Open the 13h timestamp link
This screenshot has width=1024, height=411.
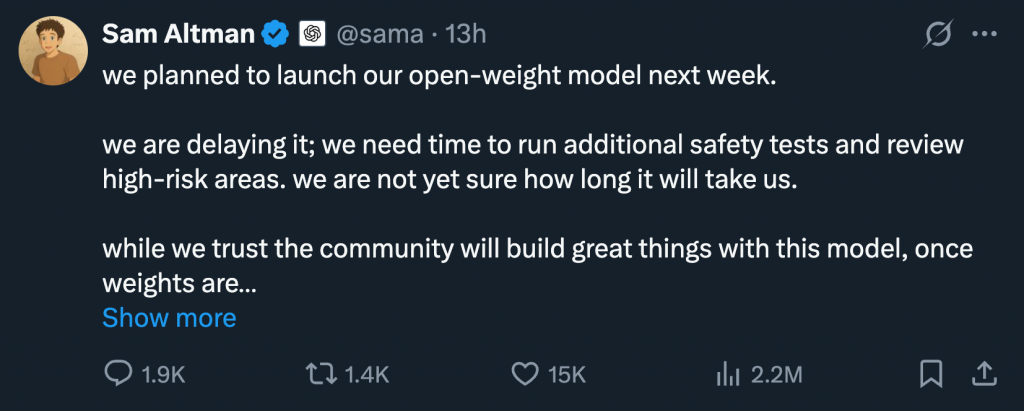pos(464,35)
